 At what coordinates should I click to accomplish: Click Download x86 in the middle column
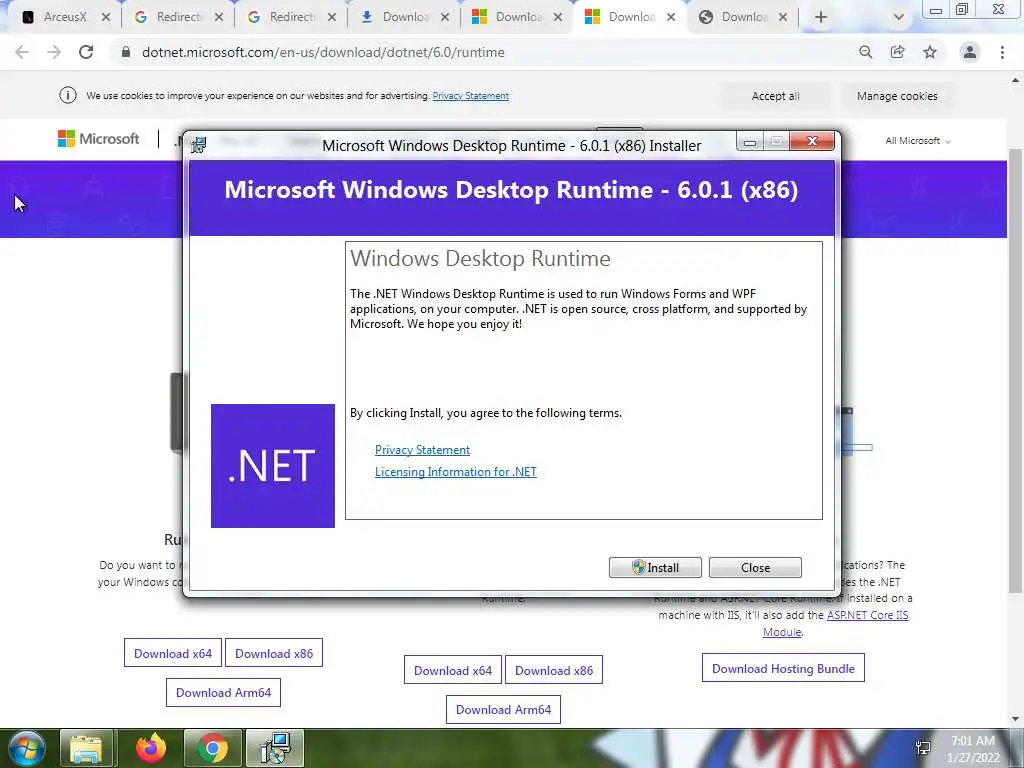[554, 670]
